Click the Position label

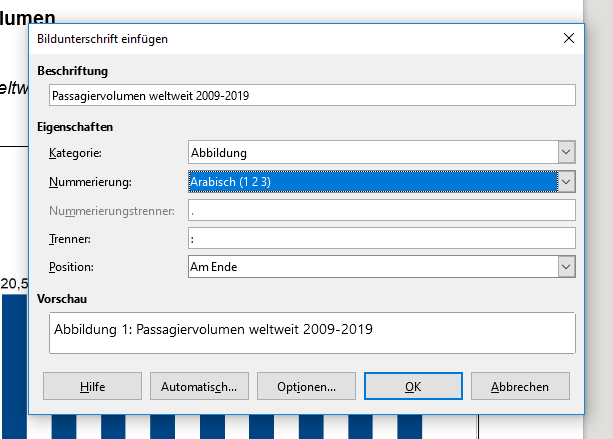[x=71, y=267]
